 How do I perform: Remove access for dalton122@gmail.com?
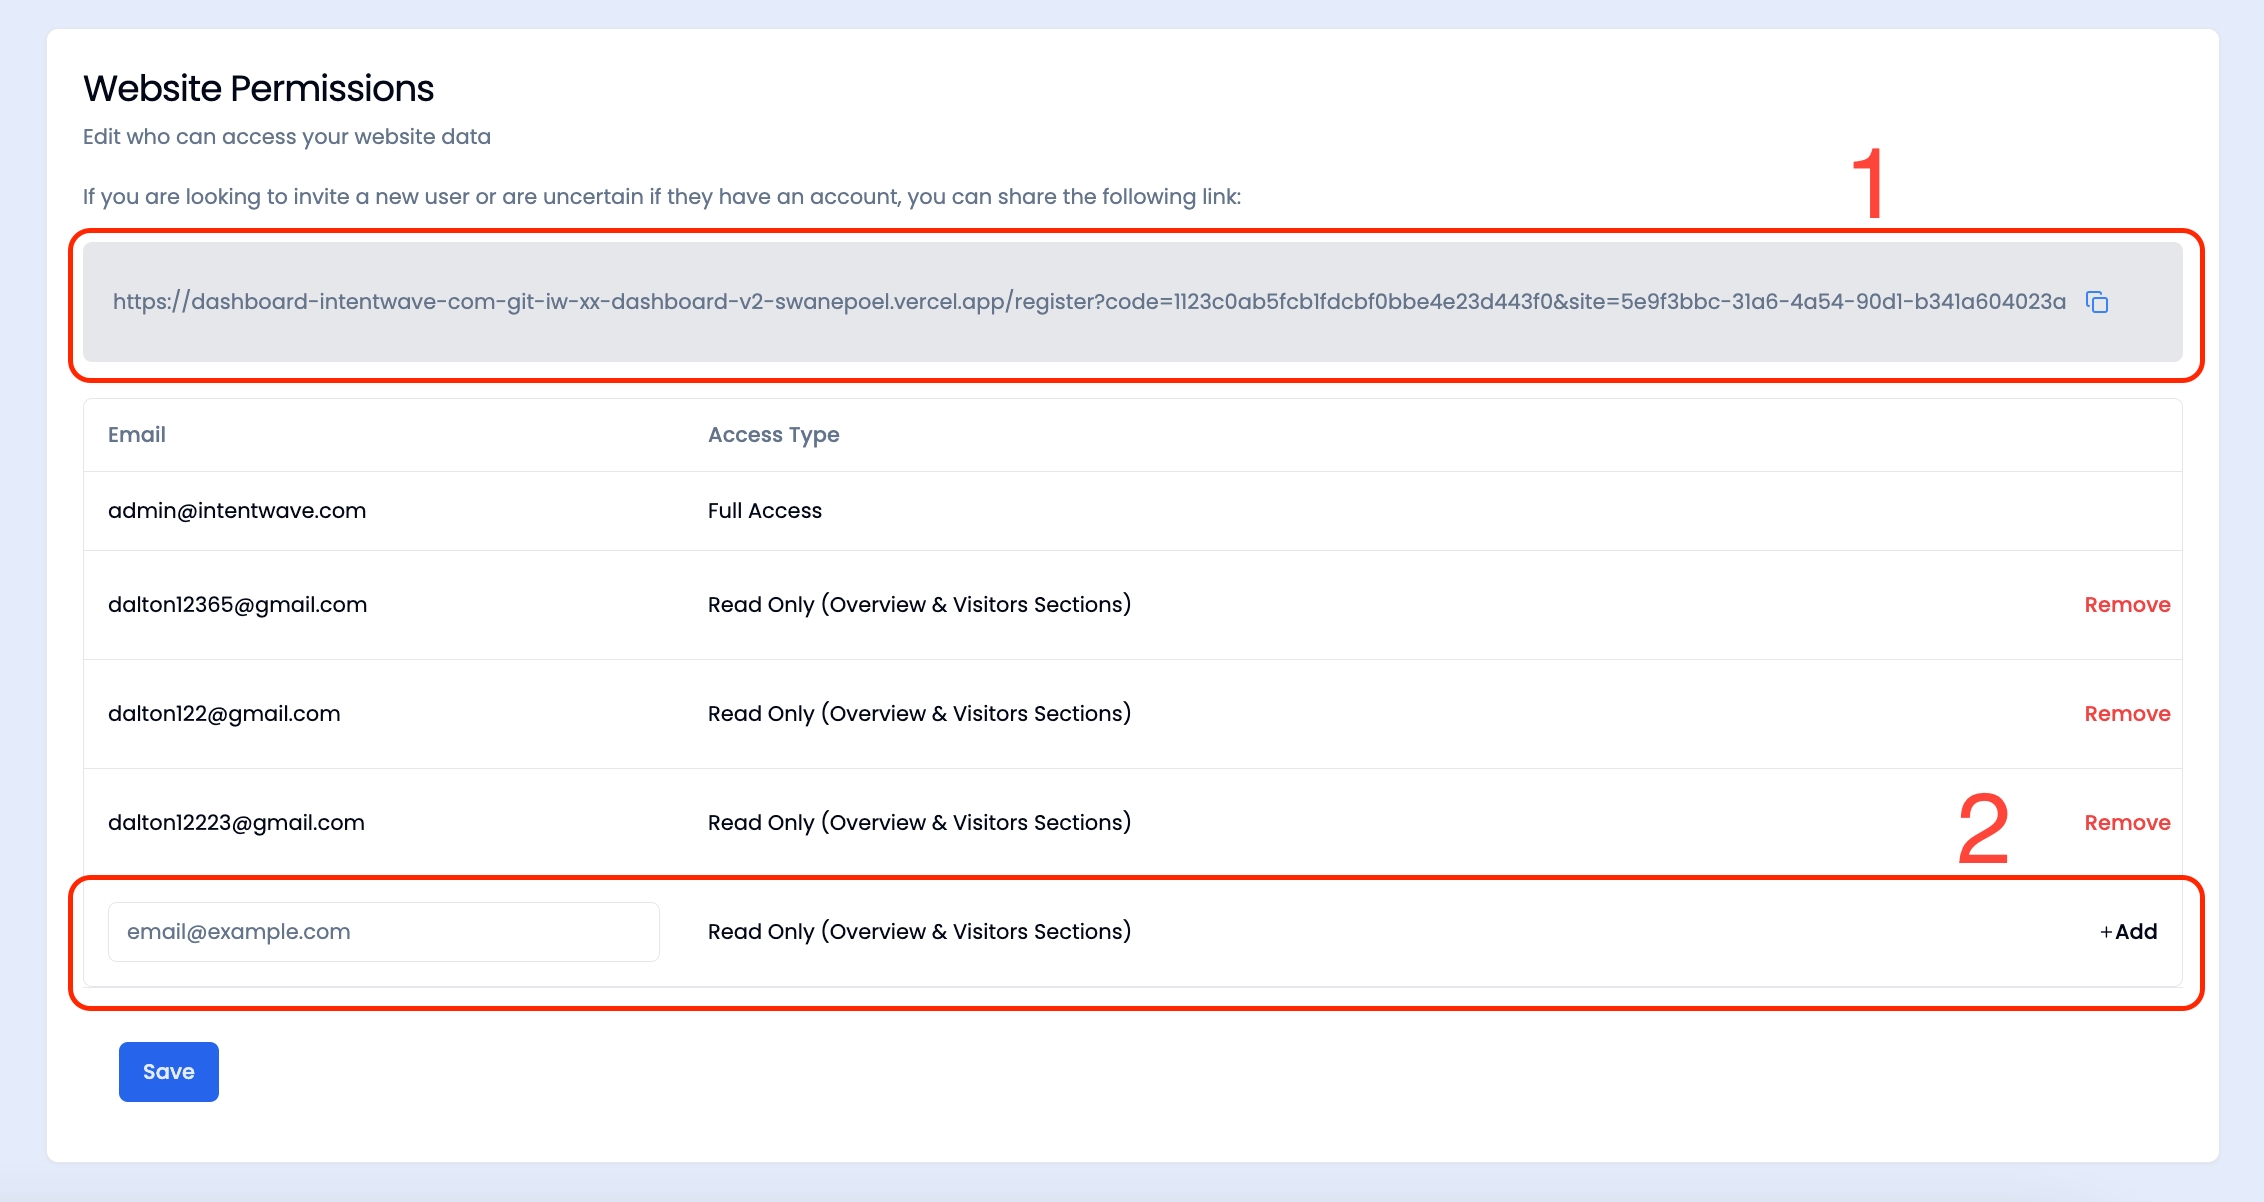2127,714
